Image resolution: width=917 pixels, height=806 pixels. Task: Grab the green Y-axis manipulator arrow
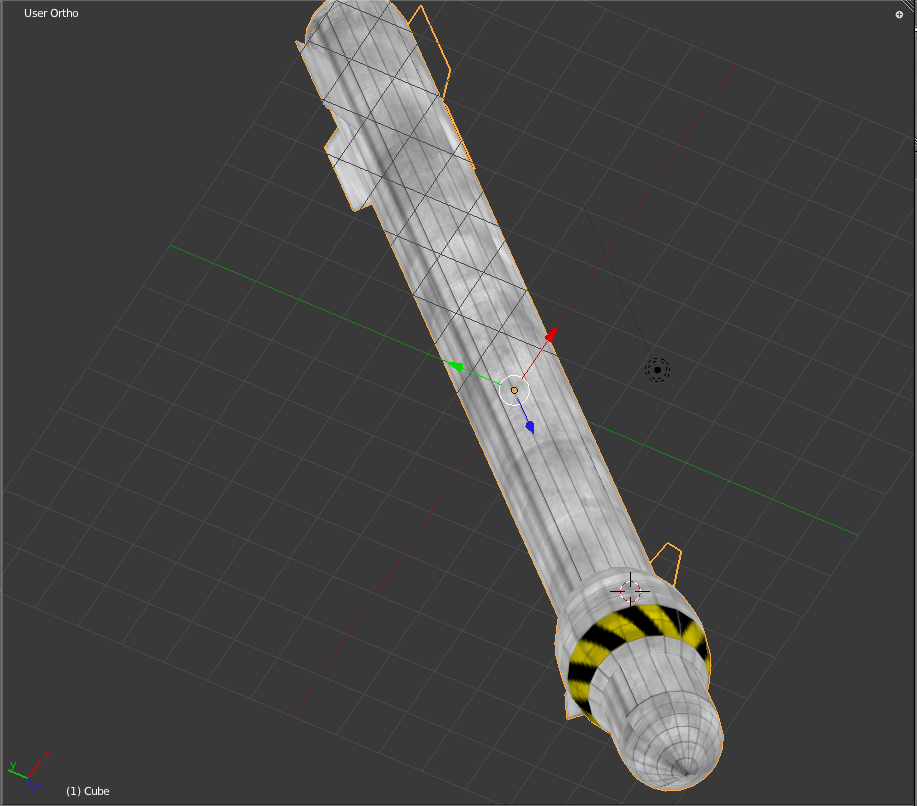pyautogui.click(x=455, y=367)
